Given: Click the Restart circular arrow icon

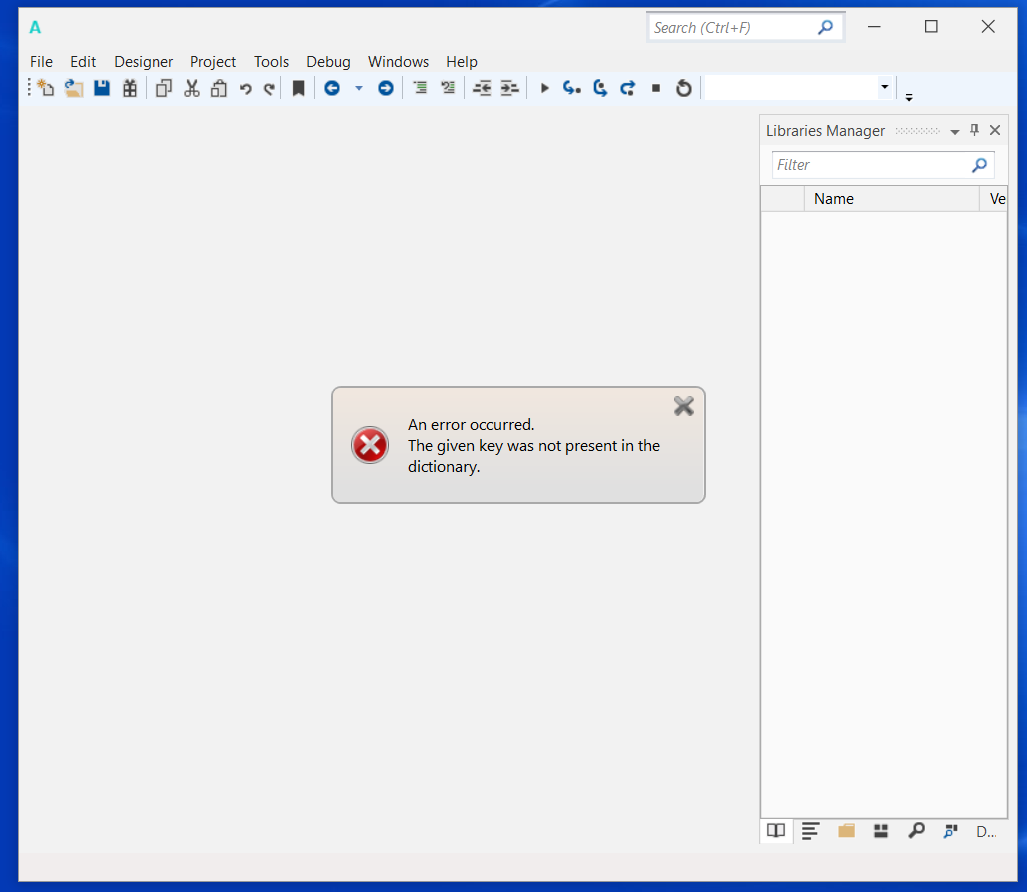Looking at the screenshot, I should click(x=683, y=88).
